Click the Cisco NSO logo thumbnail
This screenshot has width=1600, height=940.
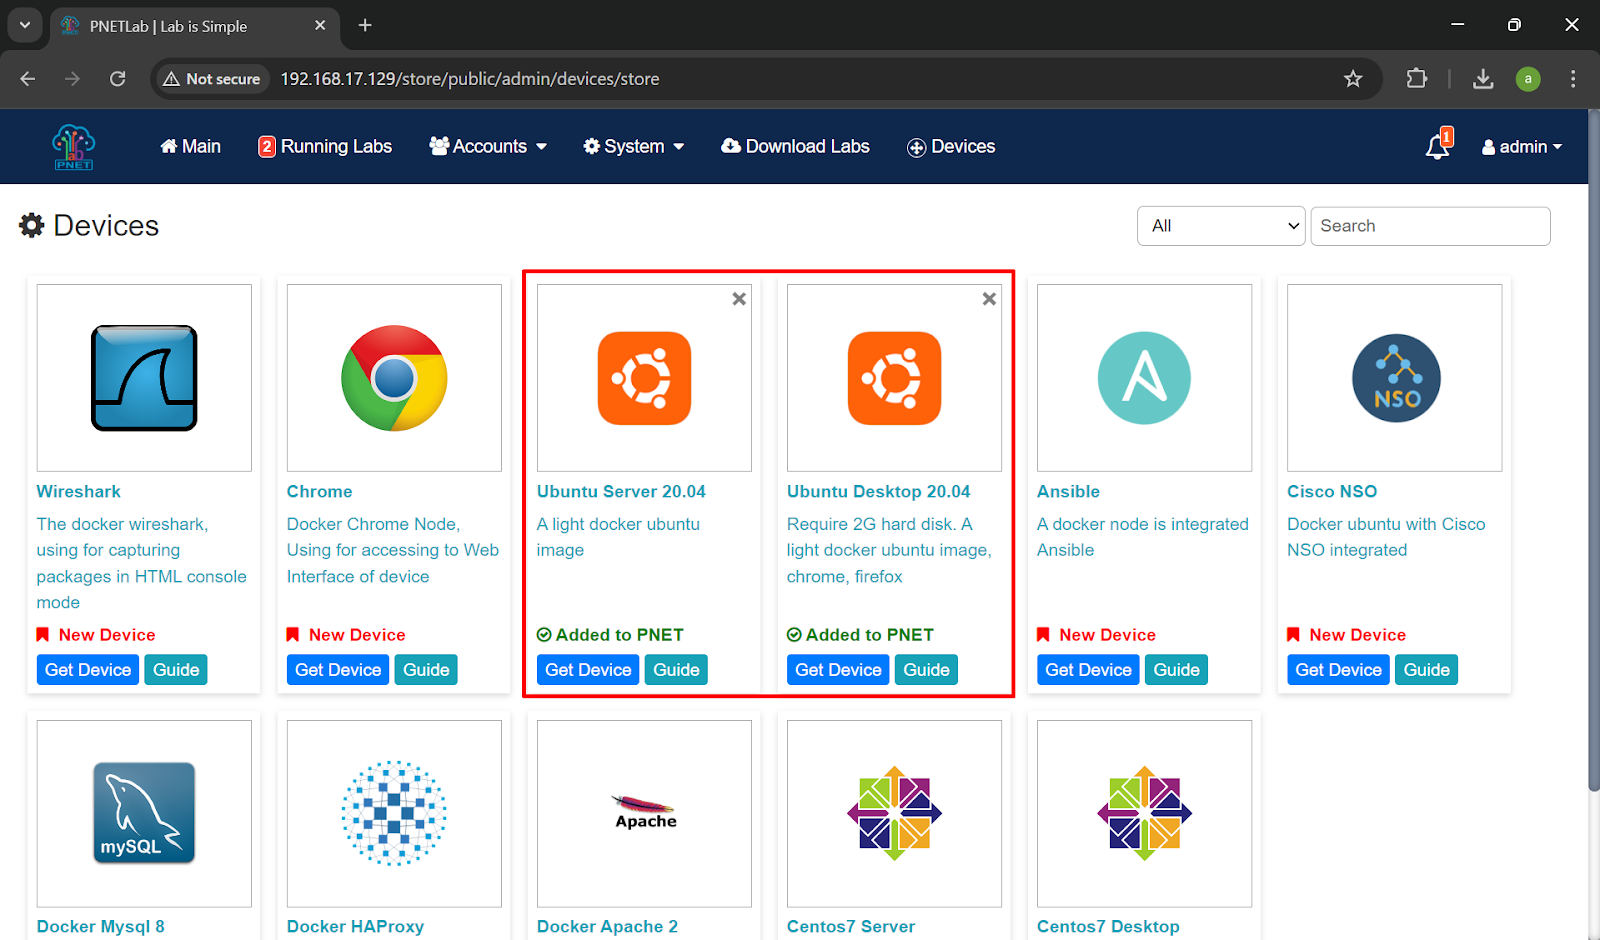click(x=1396, y=378)
